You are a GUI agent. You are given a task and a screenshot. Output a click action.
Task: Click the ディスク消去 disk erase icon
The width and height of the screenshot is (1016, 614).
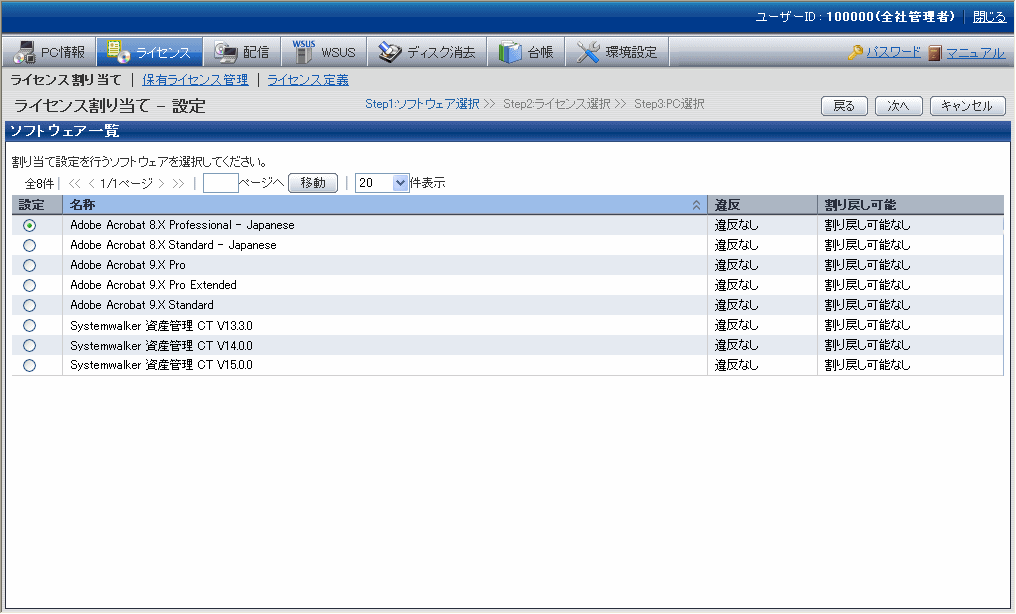point(389,52)
